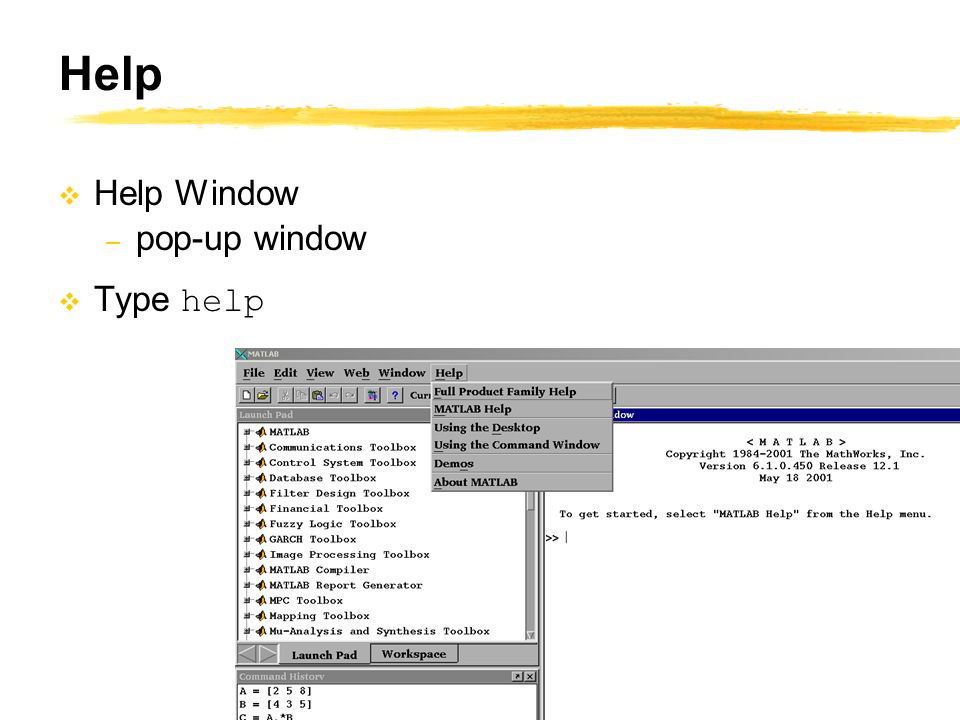Click the MATLAB logo icon beside GARCH Toolbox
The image size is (960, 720).
pos(261,539)
